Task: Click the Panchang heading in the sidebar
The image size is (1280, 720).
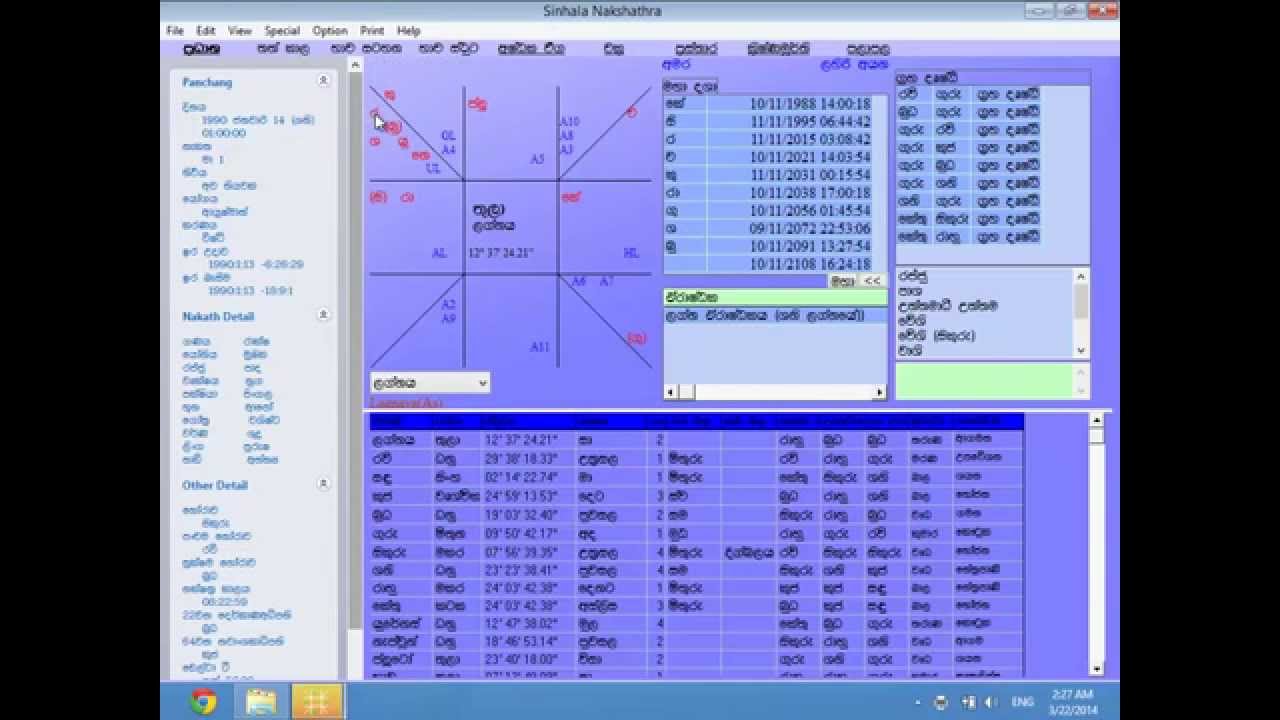Action: tap(207, 82)
